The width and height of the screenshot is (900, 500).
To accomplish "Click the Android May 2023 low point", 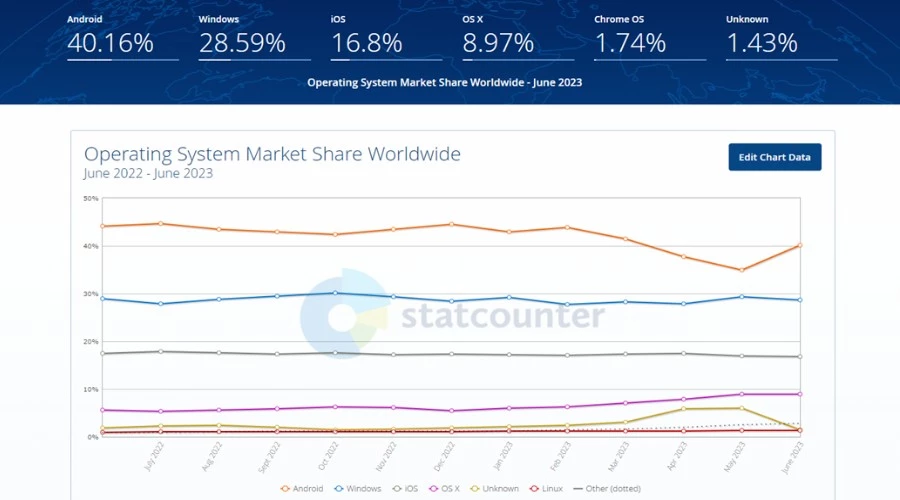I will click(741, 270).
